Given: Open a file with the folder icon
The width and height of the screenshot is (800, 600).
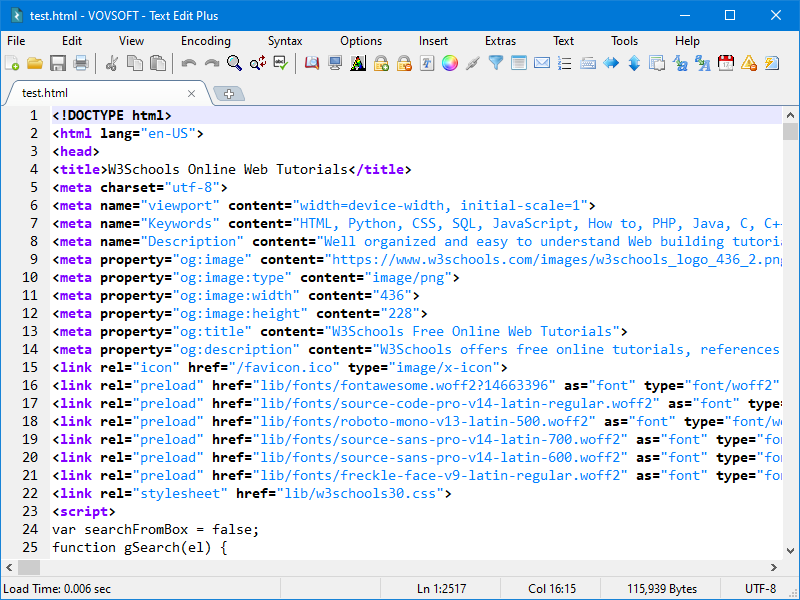Looking at the screenshot, I should click(35, 63).
